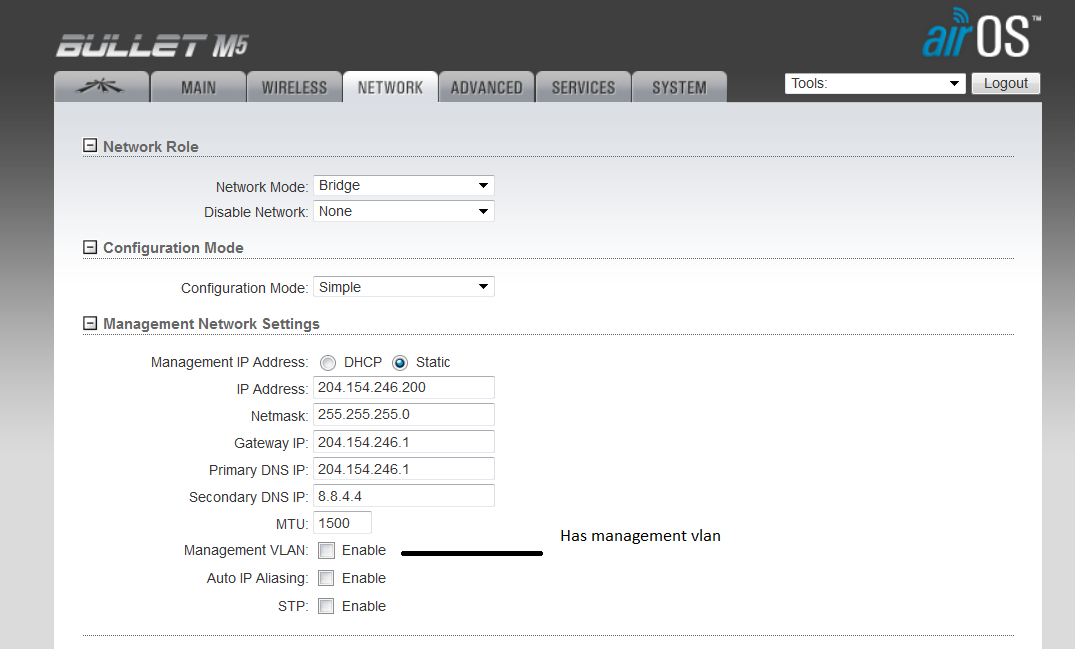The height and width of the screenshot is (649, 1075).
Task: Open the Network Mode dropdown
Action: coord(404,186)
